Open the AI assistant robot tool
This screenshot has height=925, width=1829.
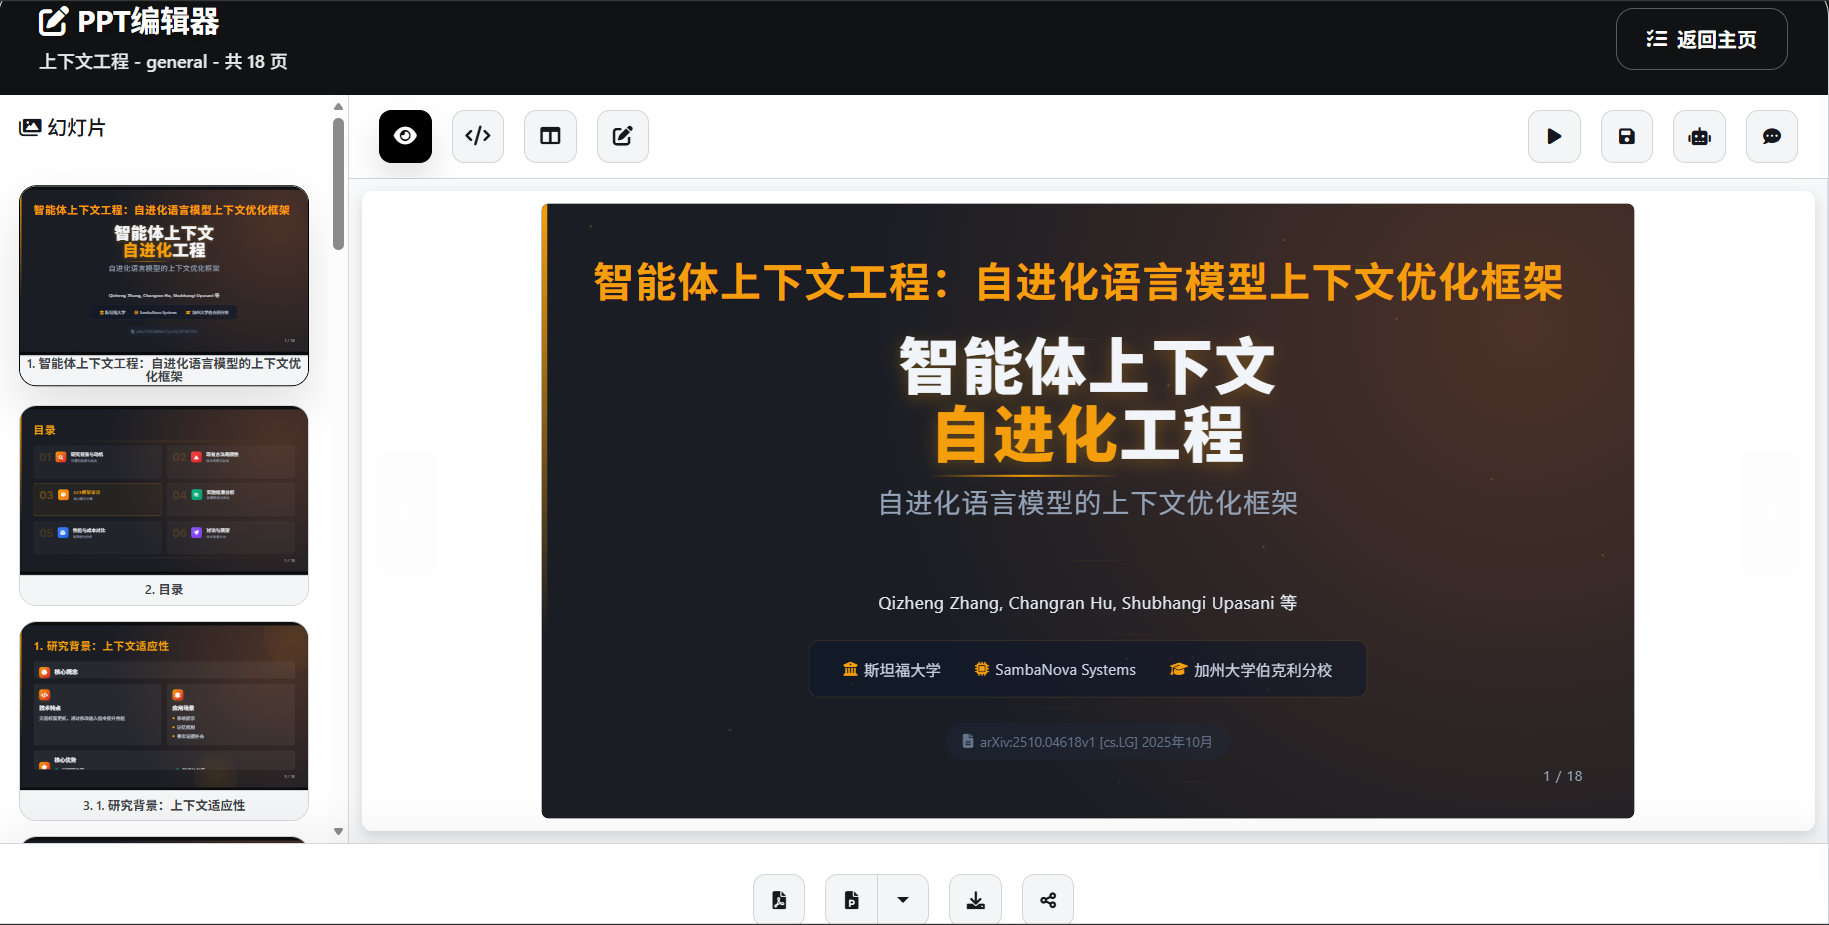1699,136
